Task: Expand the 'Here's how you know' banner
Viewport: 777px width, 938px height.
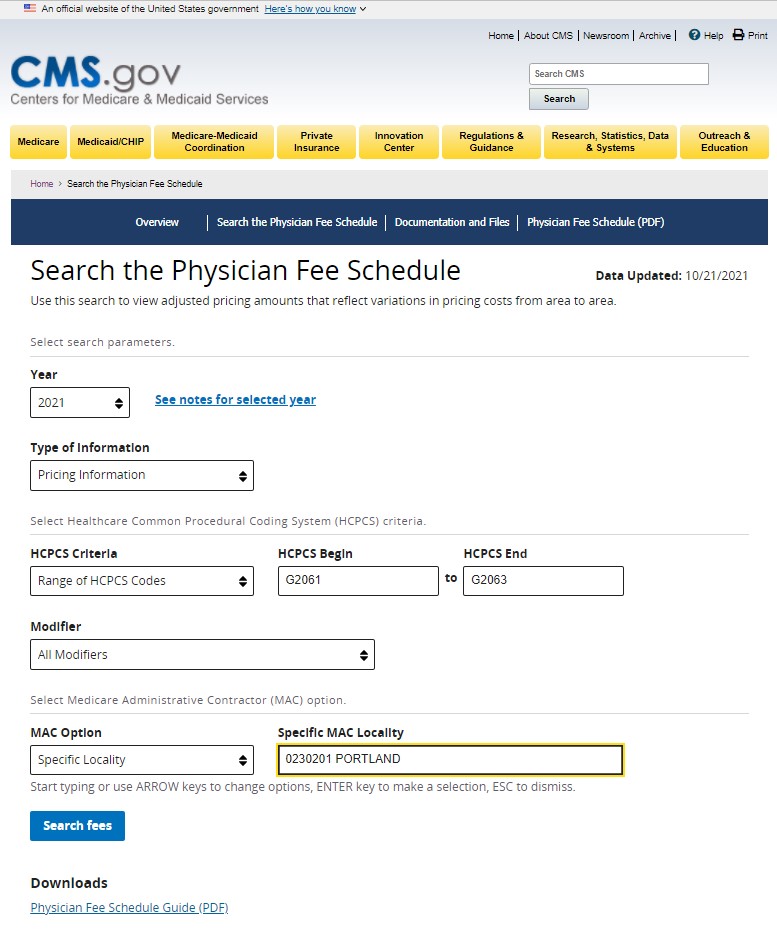Action: point(308,8)
